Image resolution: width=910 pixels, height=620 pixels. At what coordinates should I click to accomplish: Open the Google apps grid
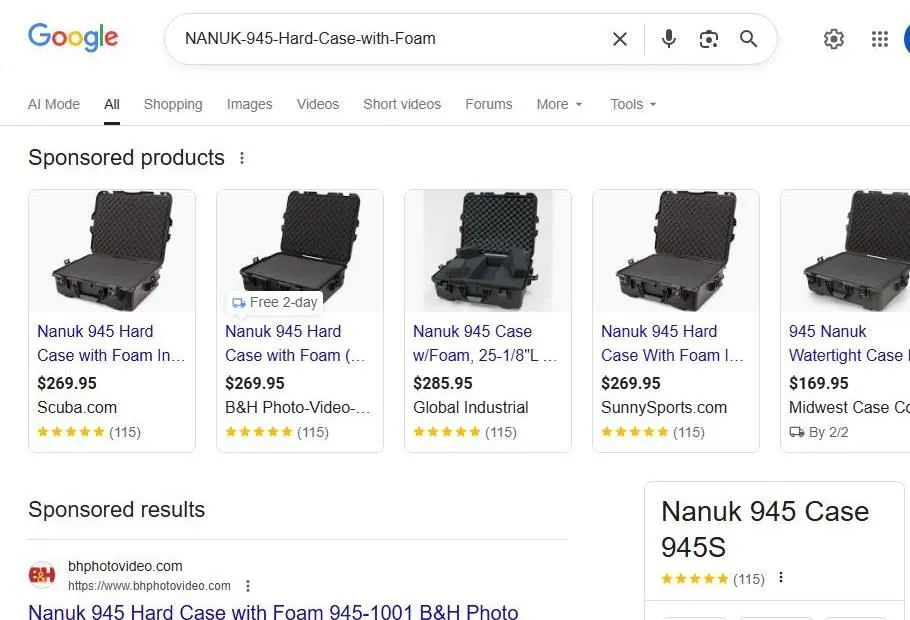point(880,39)
